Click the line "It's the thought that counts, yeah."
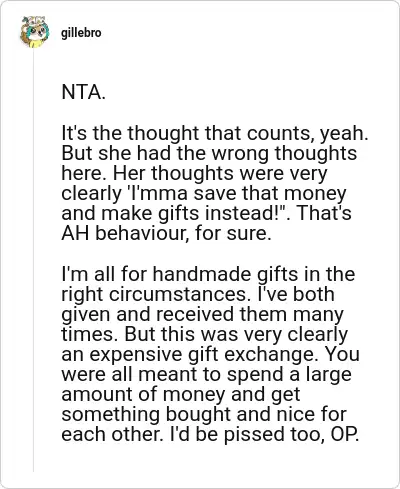The width and height of the screenshot is (400, 489). [215, 133]
